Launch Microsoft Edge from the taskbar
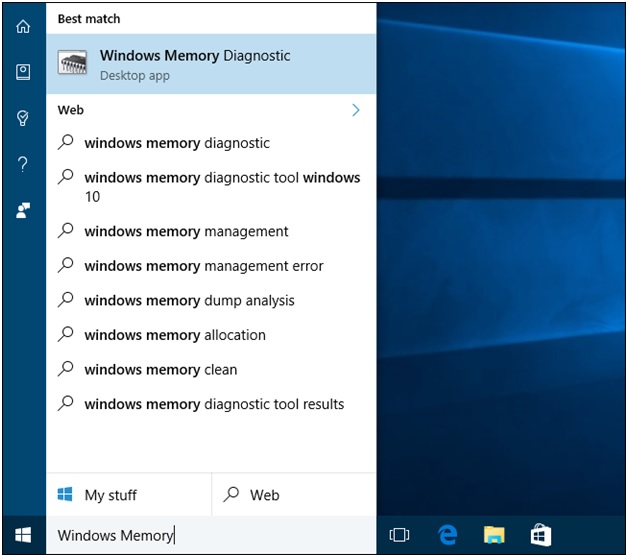Image resolution: width=628 pixels, height=557 pixels. (447, 535)
